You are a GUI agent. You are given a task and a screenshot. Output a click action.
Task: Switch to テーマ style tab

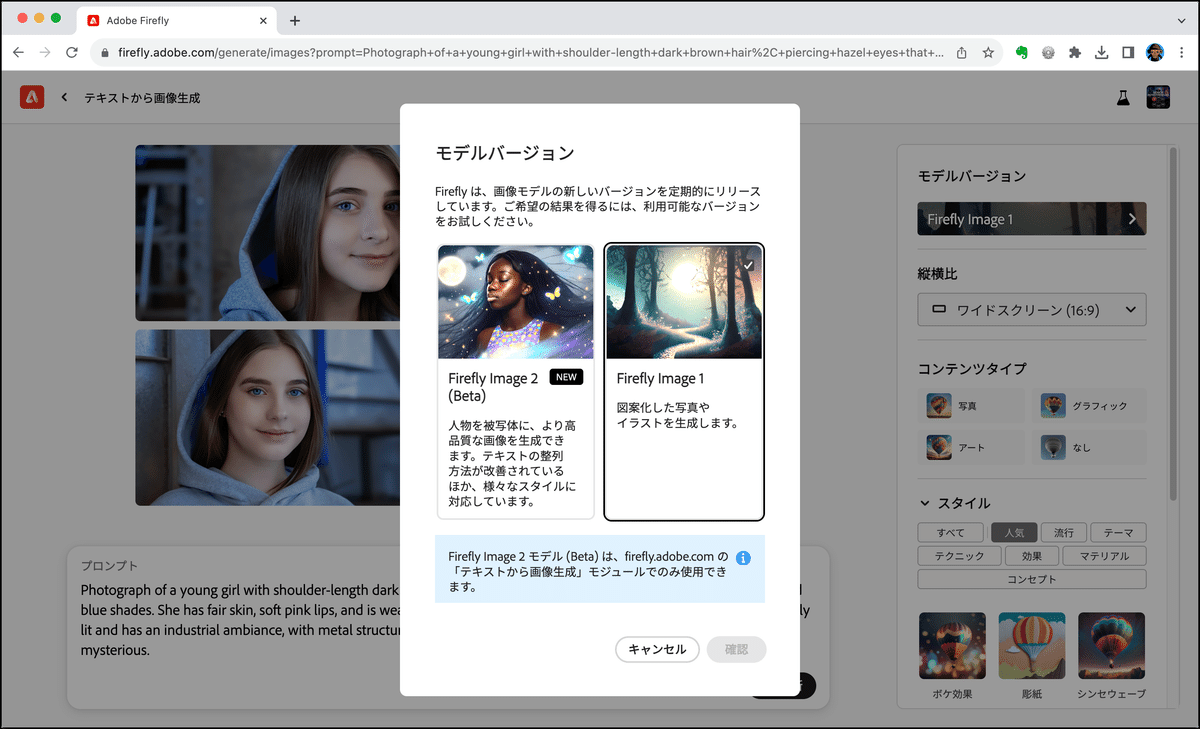(x=1118, y=533)
